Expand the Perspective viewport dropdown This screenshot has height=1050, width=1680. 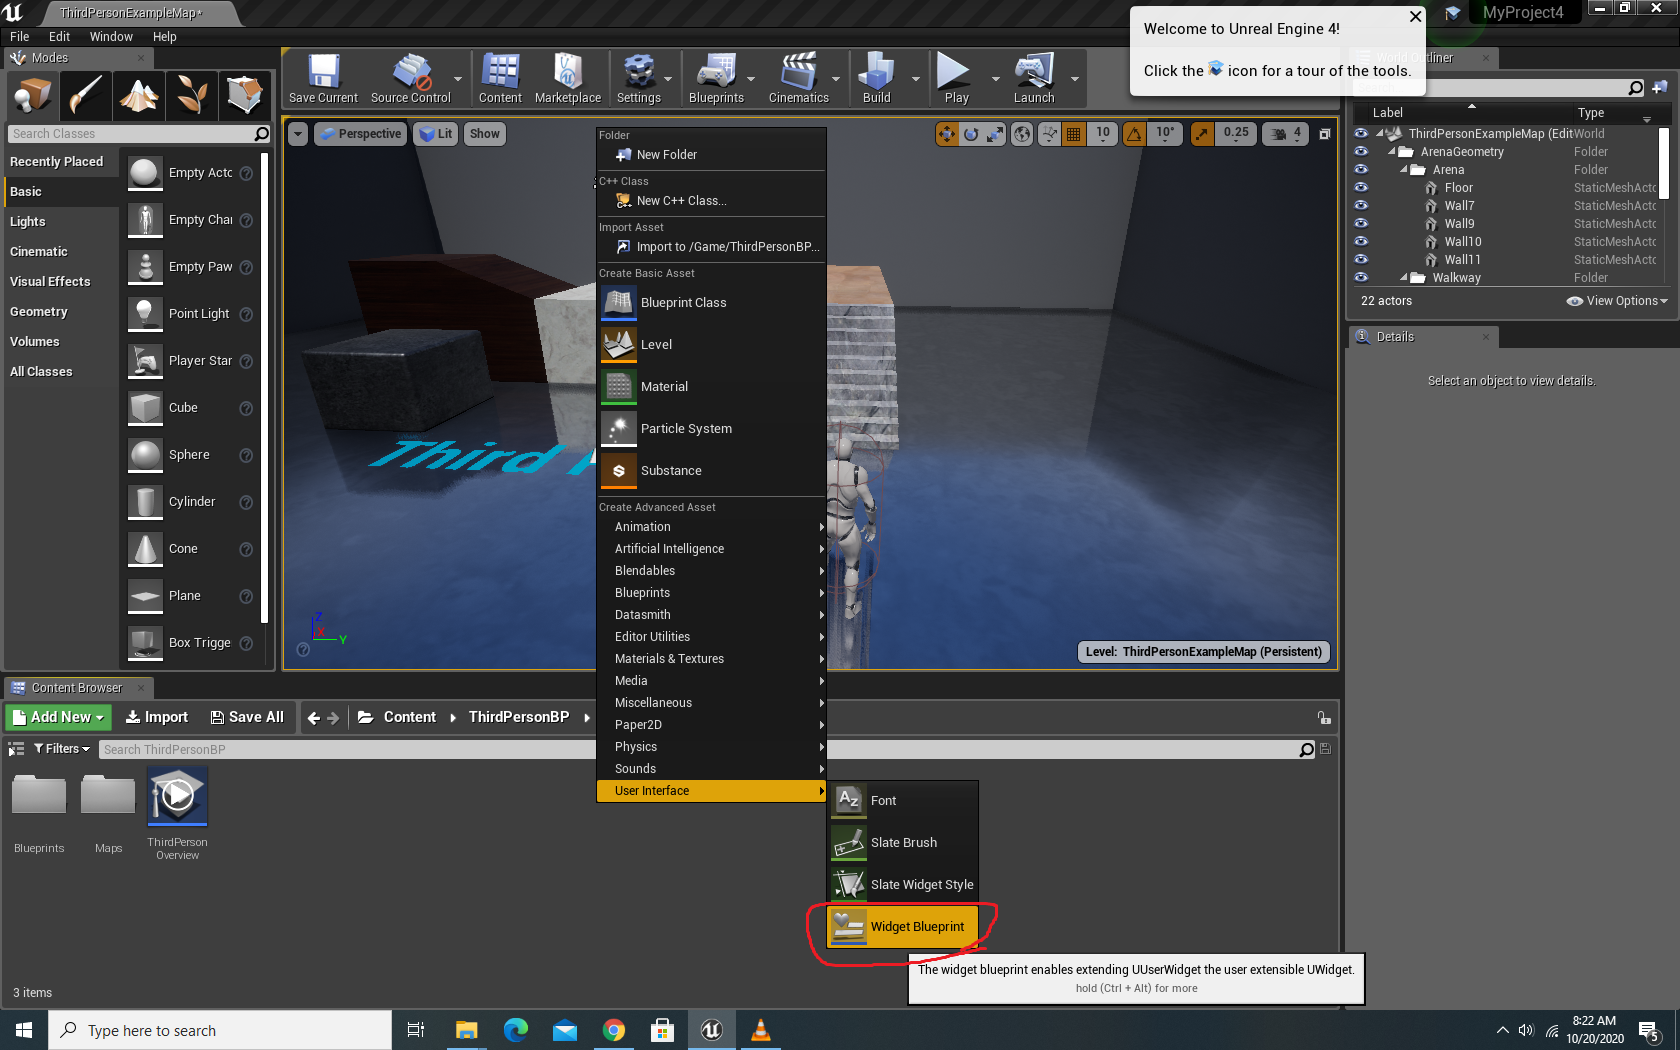pyautogui.click(x=360, y=133)
